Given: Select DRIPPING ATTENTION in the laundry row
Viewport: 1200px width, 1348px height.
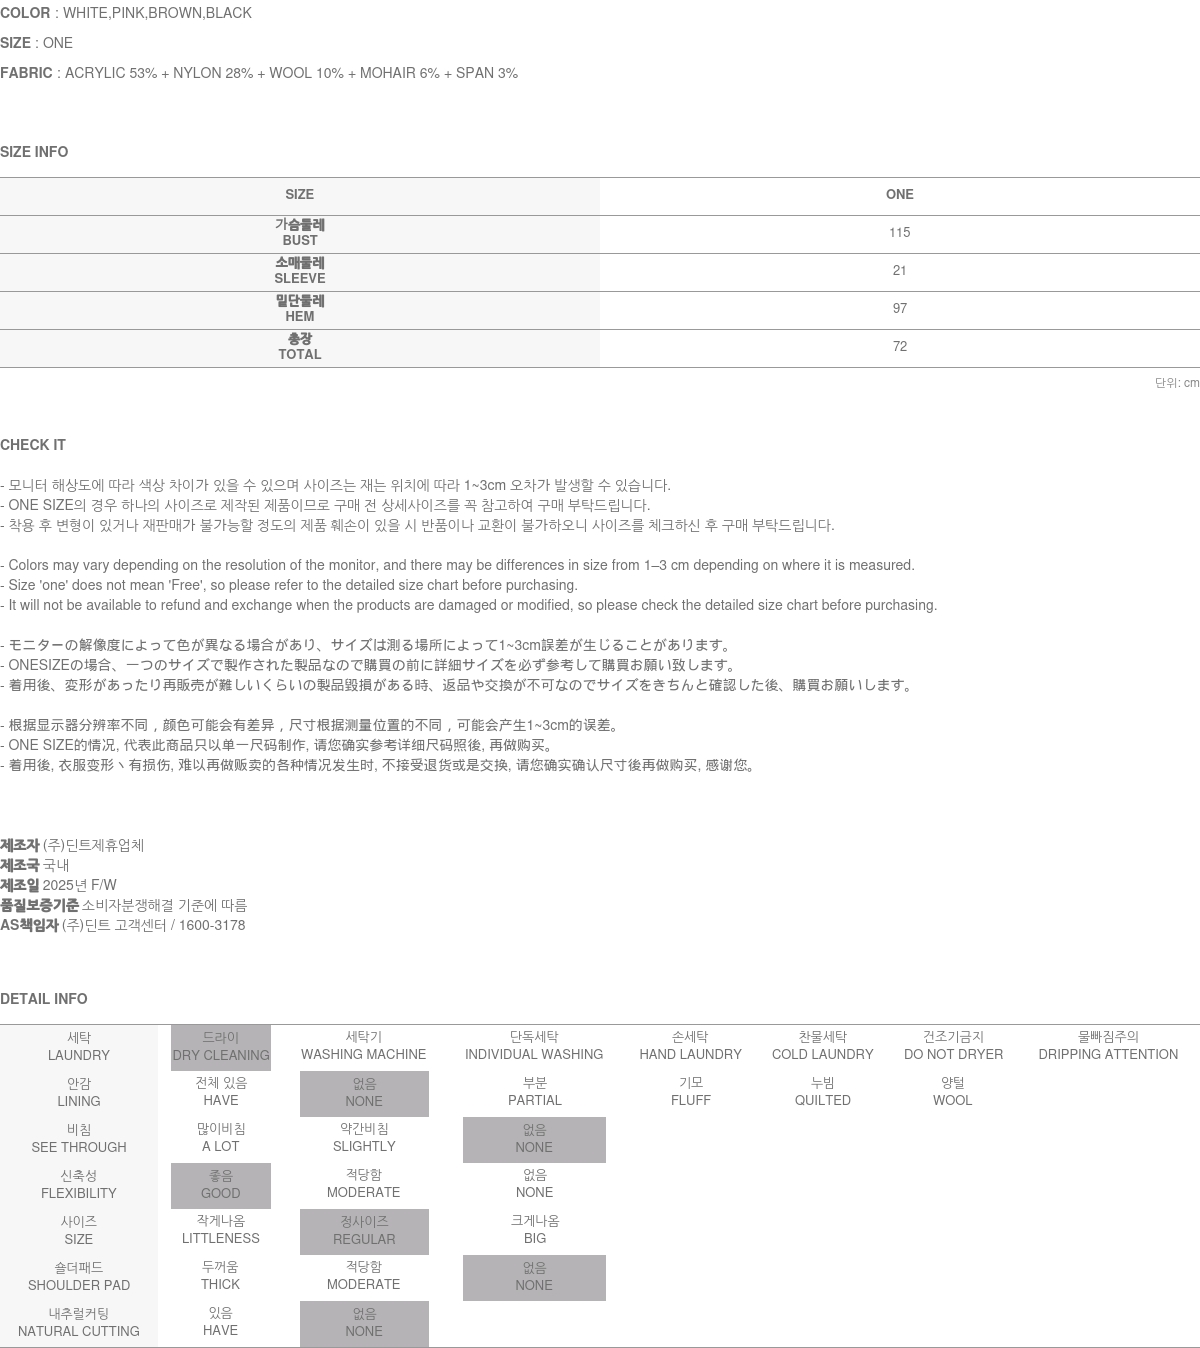Looking at the screenshot, I should pos(1107,1047).
